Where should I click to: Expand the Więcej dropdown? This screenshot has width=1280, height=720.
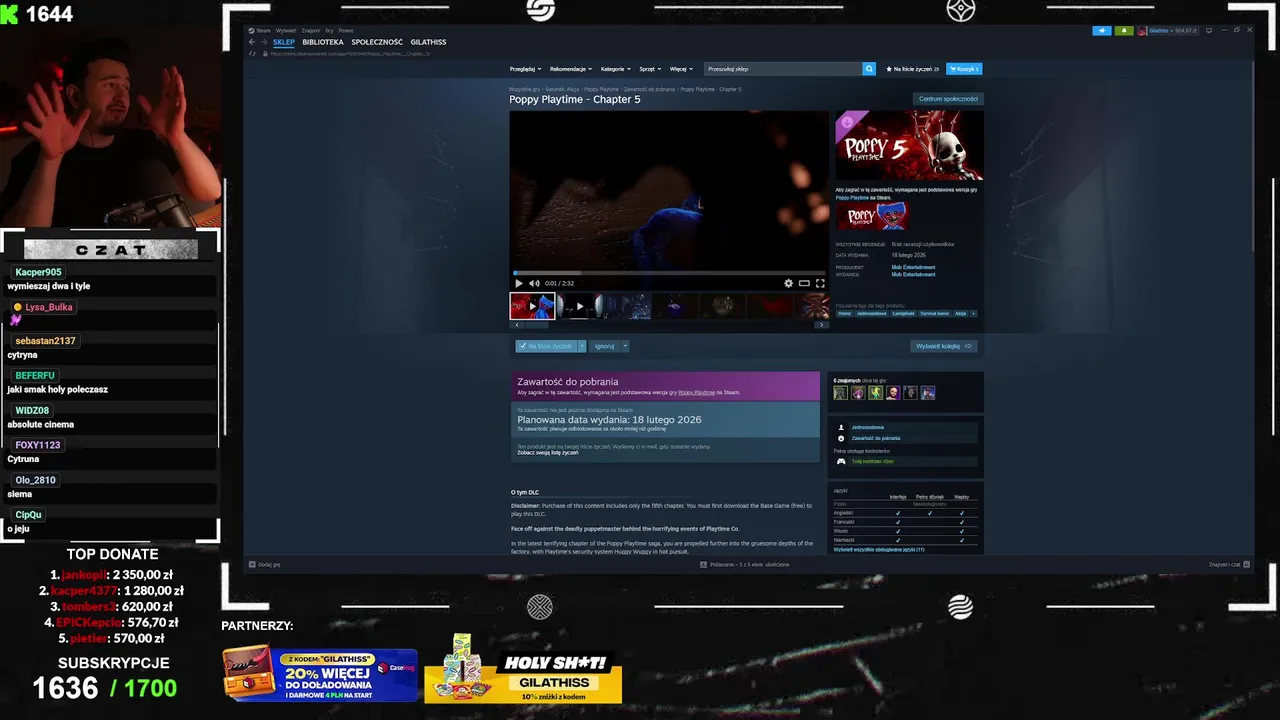[680, 69]
